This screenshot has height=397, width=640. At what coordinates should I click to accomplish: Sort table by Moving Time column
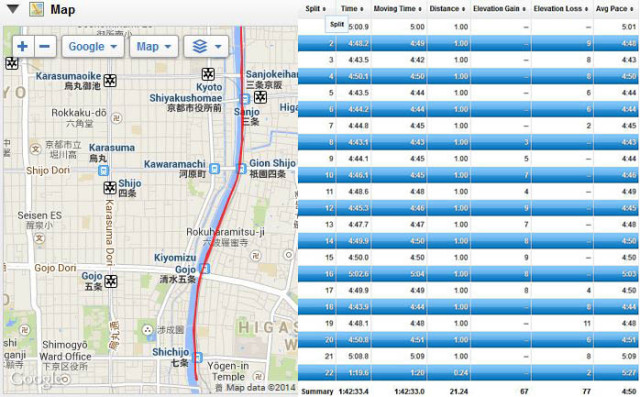pyautogui.click(x=397, y=9)
